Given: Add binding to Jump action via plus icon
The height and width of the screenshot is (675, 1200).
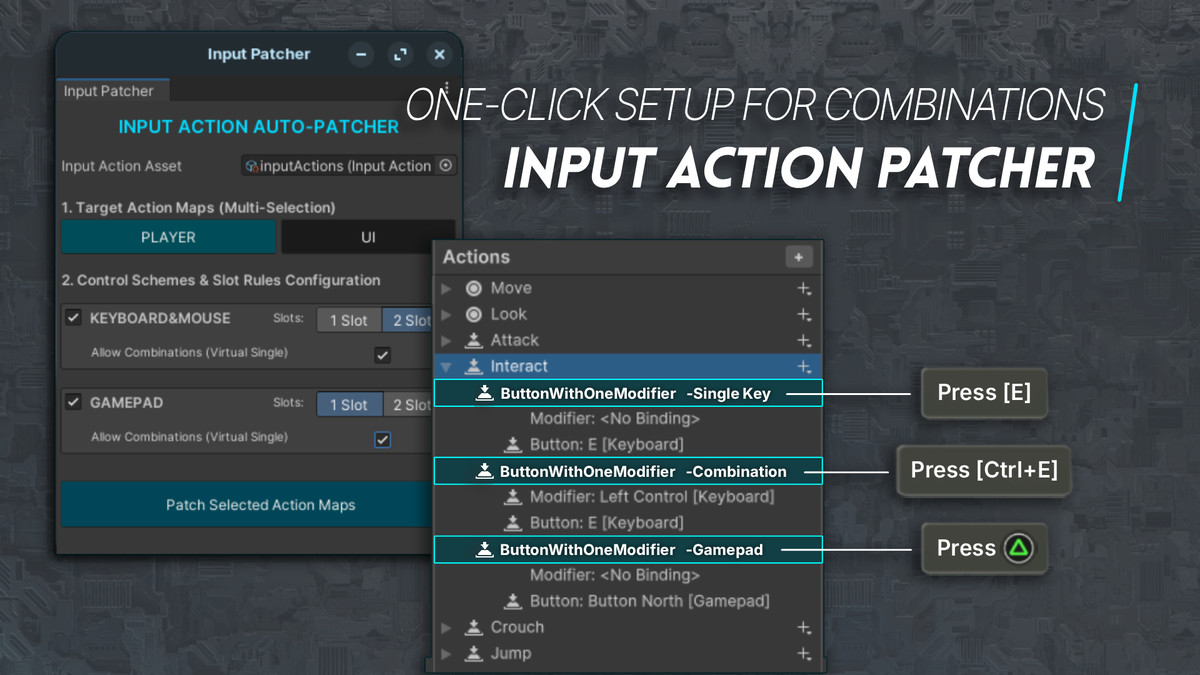Looking at the screenshot, I should (x=803, y=654).
